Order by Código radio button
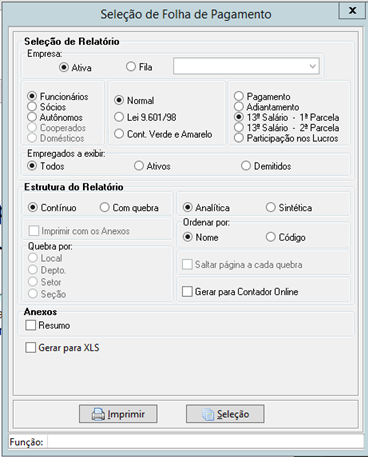This screenshot has width=368, height=457. [271, 237]
